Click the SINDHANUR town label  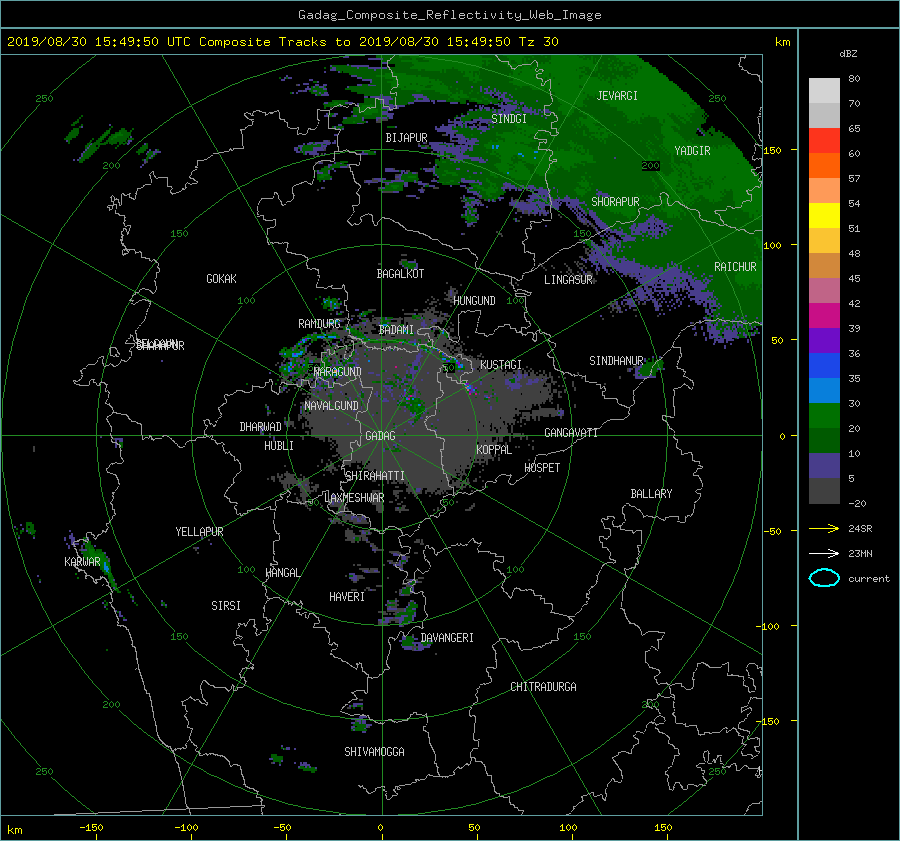pos(616,361)
